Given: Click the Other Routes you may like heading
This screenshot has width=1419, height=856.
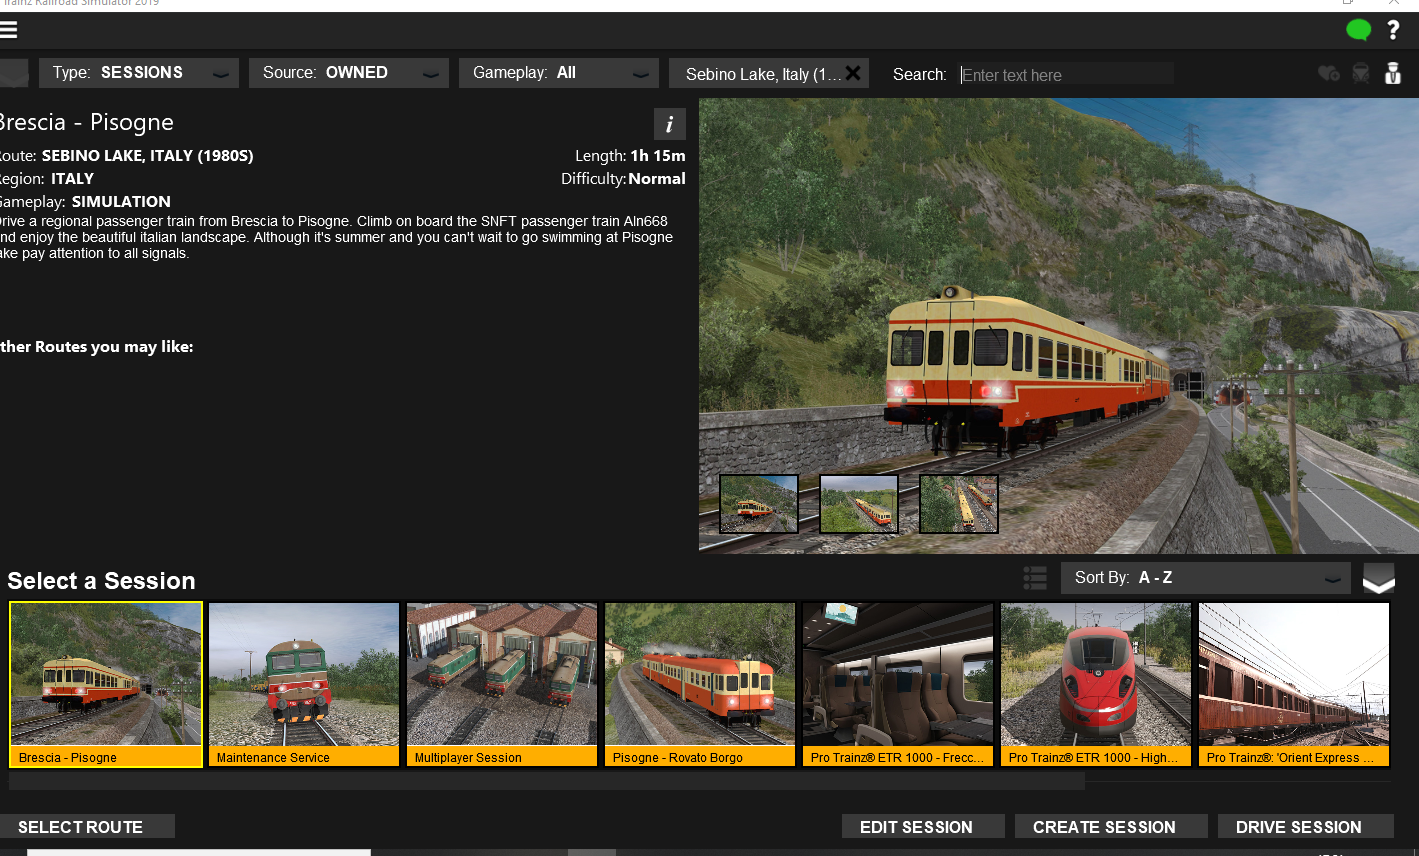Looking at the screenshot, I should (x=97, y=347).
